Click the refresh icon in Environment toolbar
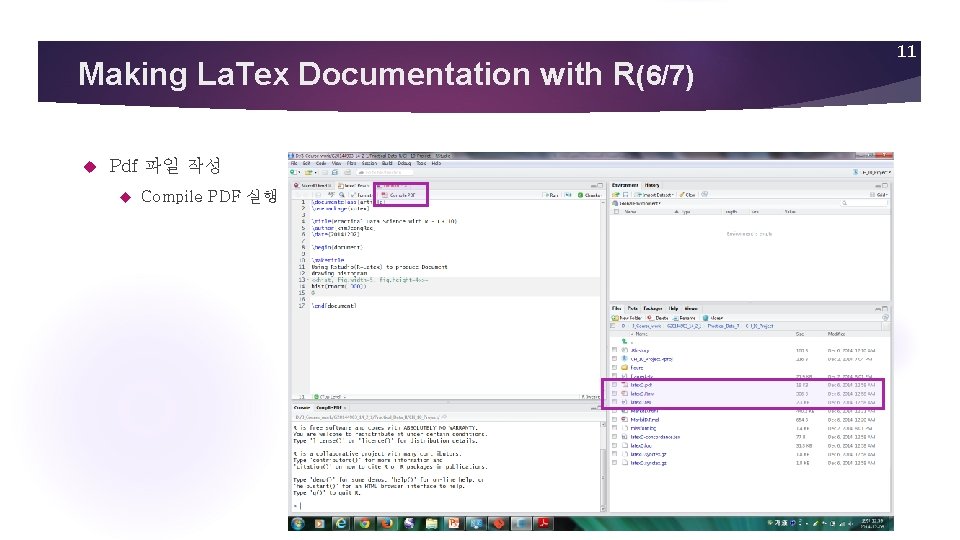Viewport: 960px width, 540px height. 705,195
